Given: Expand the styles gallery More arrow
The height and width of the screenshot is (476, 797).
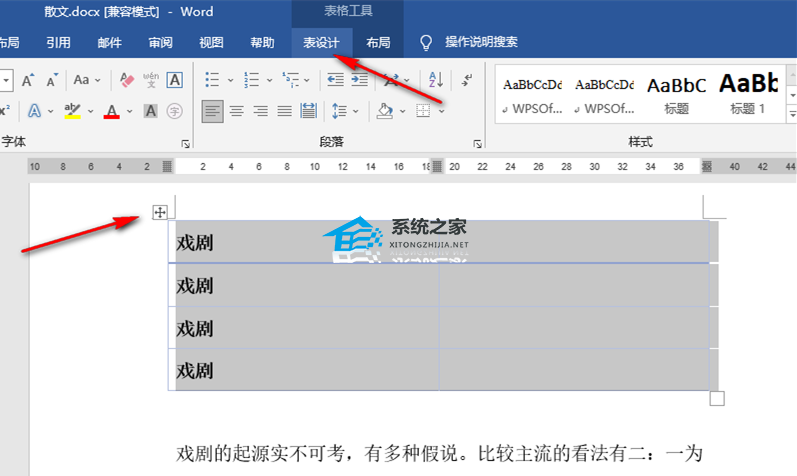Looking at the screenshot, I should 792,114.
